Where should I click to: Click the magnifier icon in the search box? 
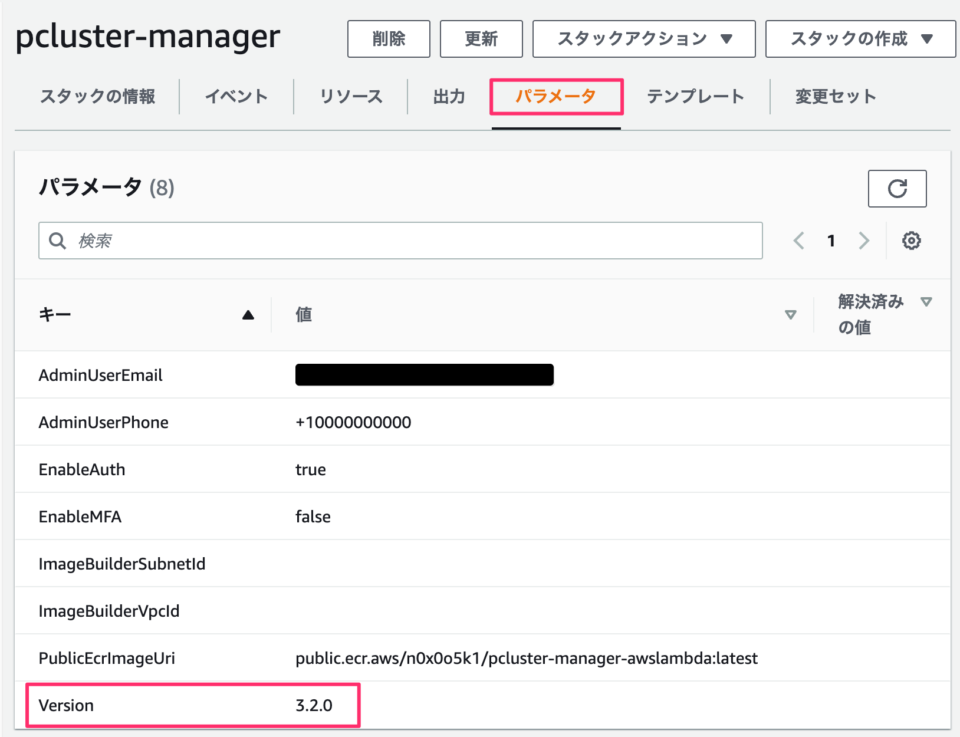point(57,240)
